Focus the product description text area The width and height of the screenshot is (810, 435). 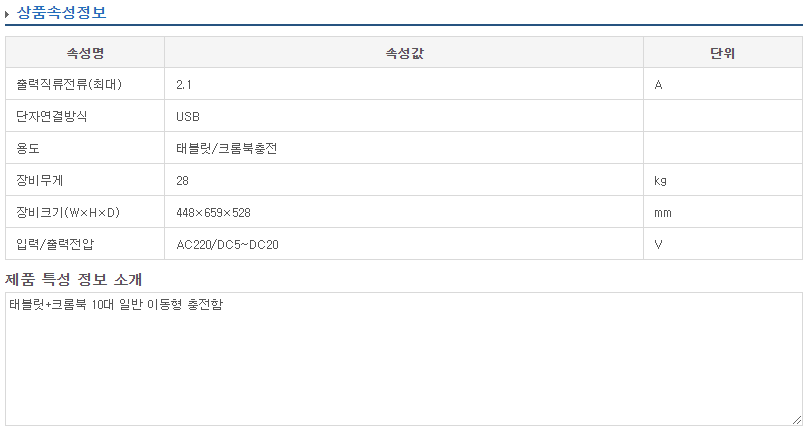(404, 359)
